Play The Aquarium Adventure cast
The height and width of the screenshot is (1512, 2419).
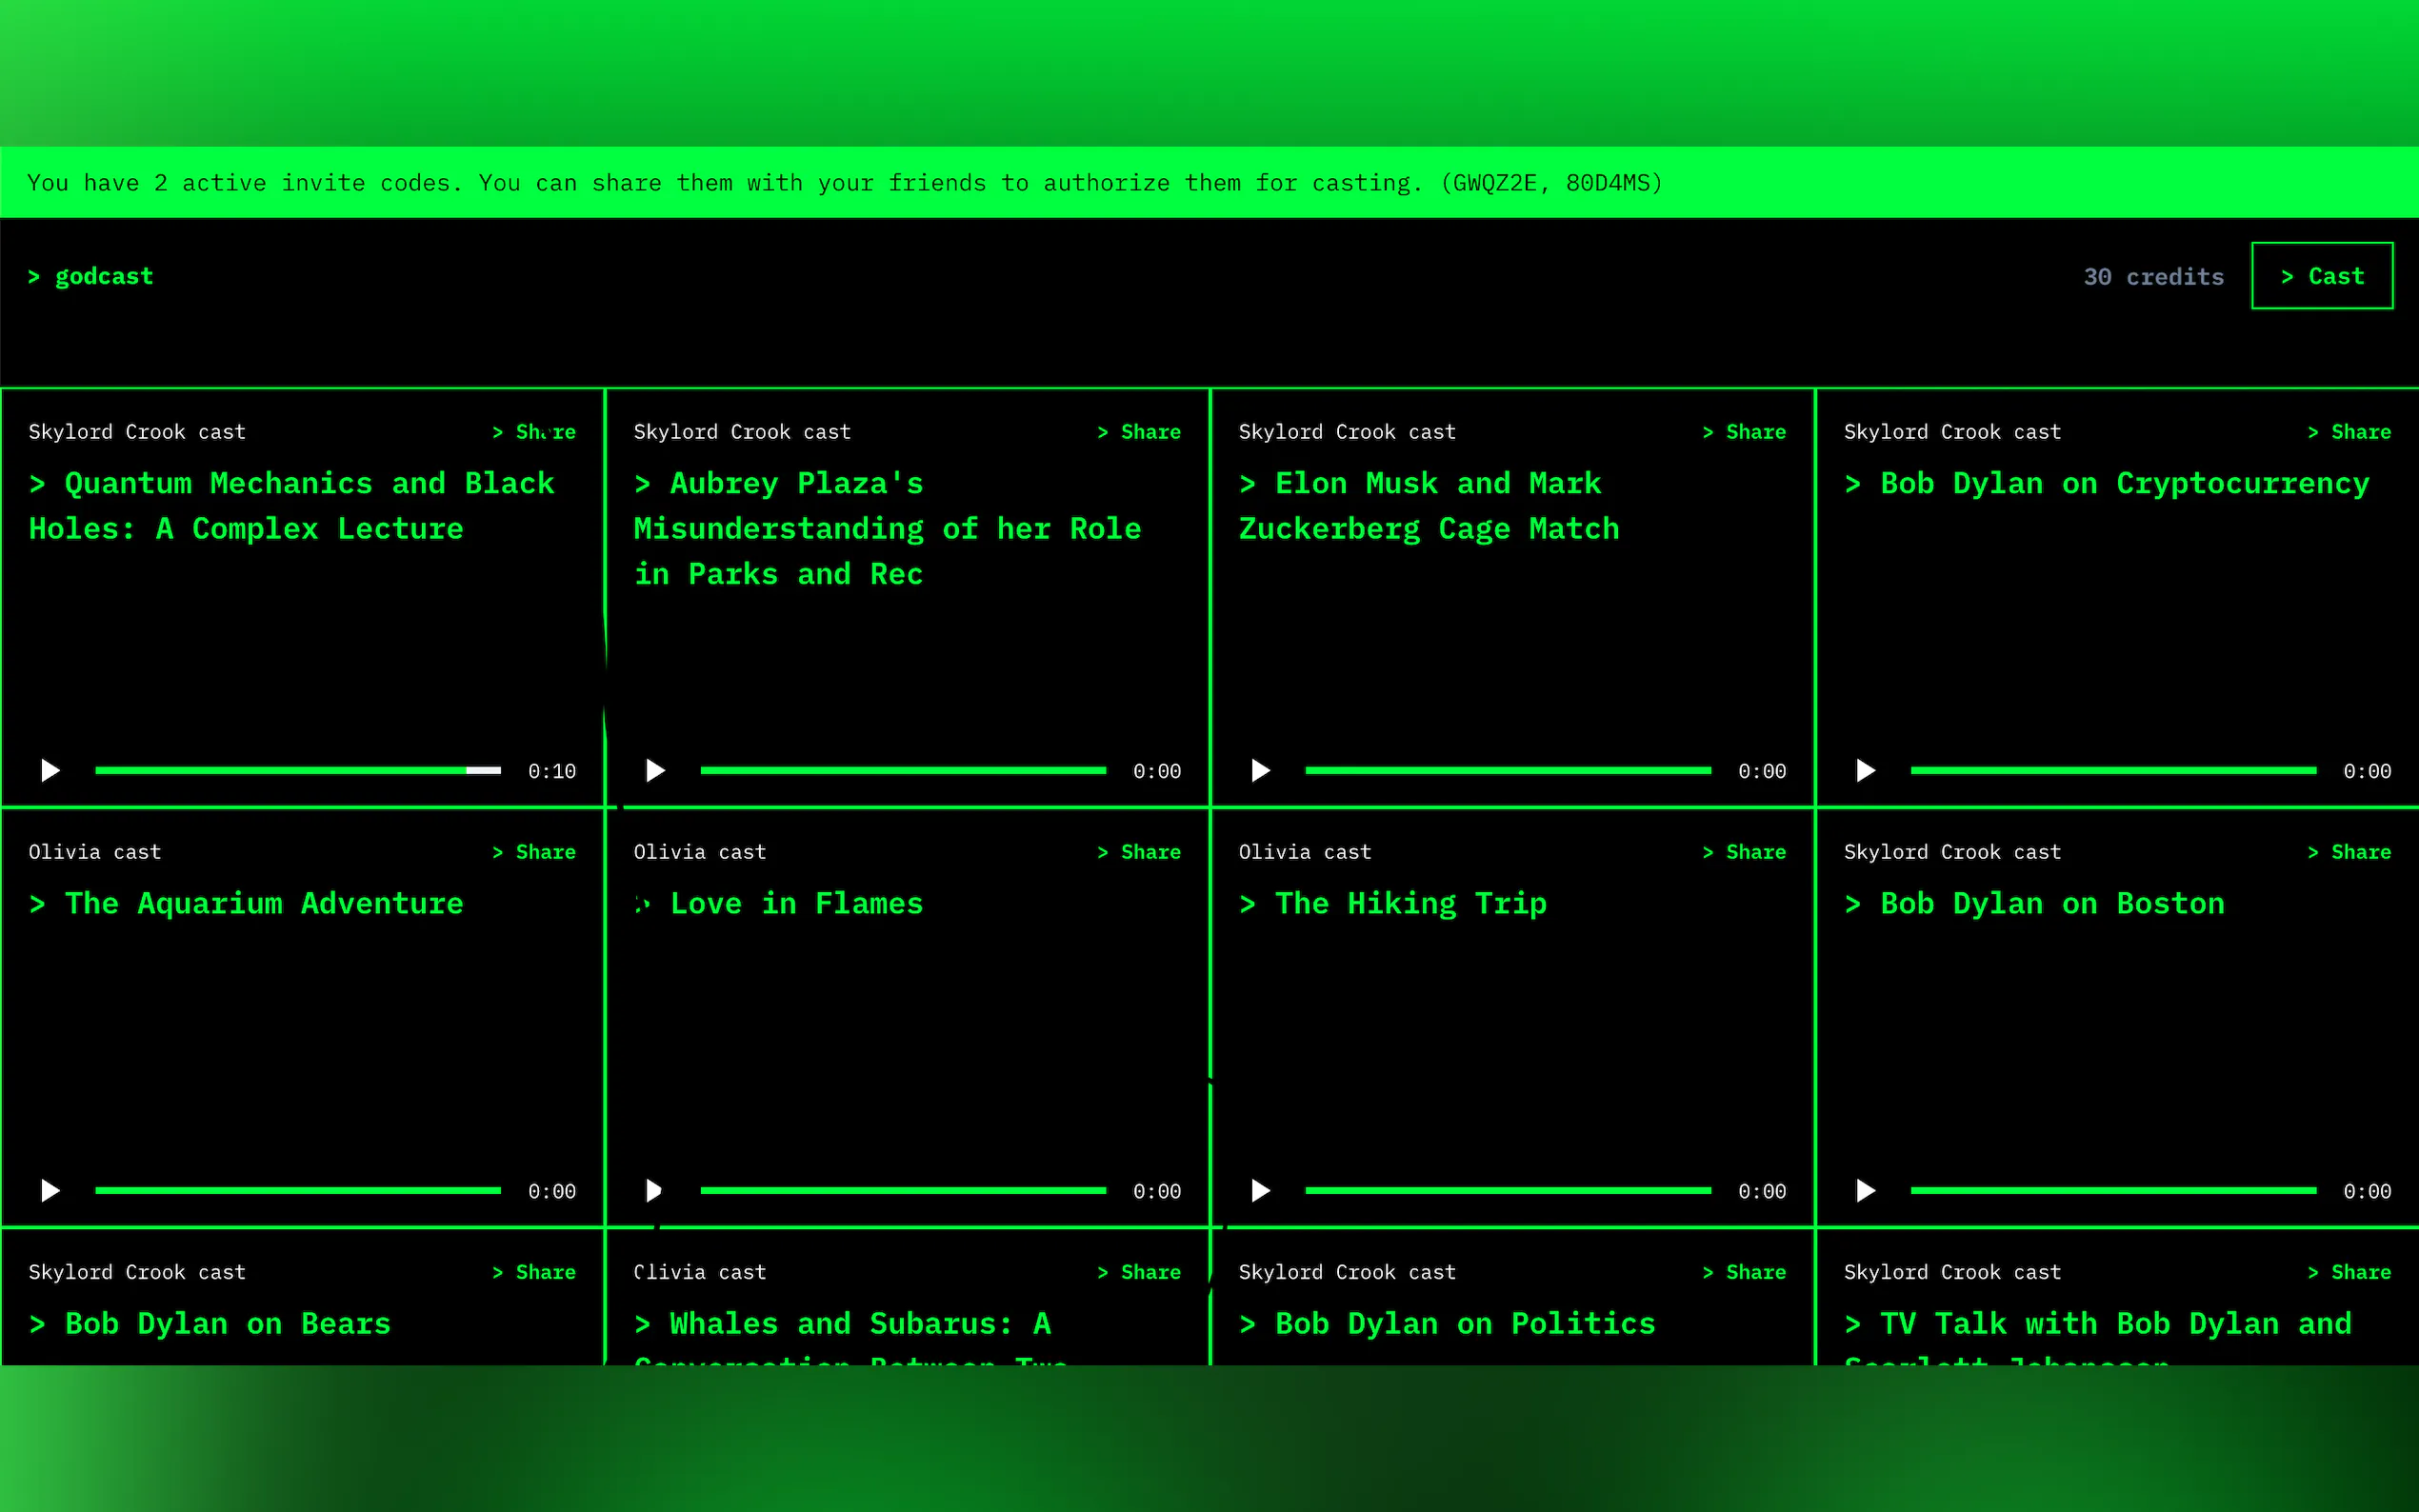click(50, 1190)
